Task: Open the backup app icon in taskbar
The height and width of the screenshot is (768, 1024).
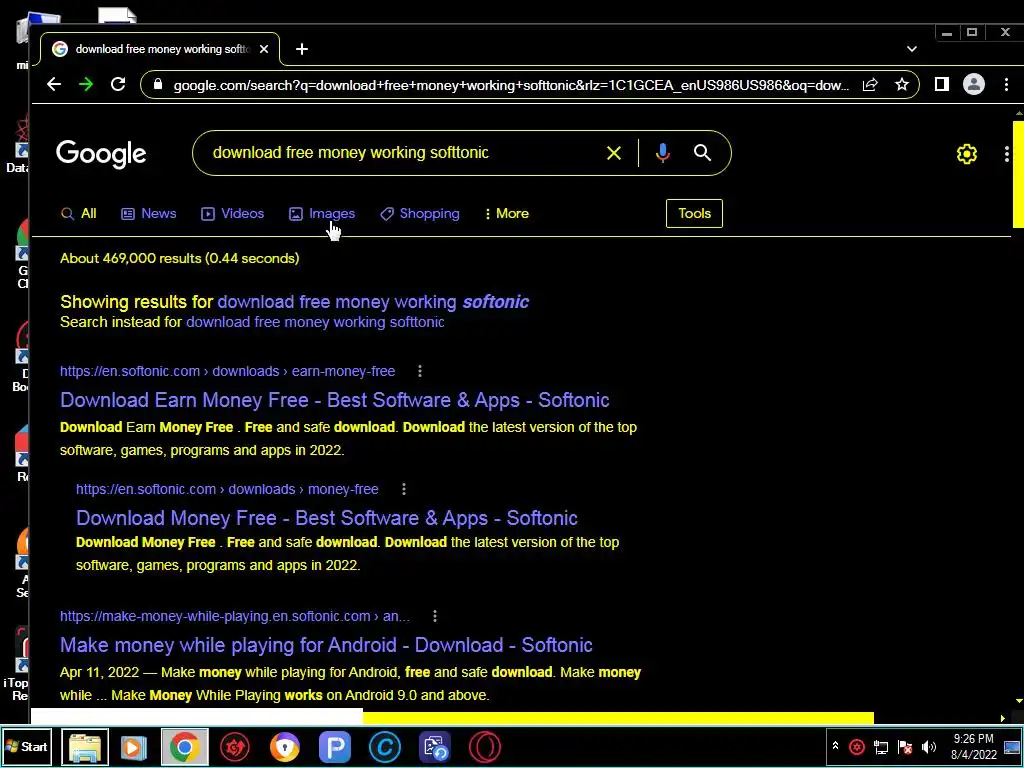Action: [x=435, y=747]
